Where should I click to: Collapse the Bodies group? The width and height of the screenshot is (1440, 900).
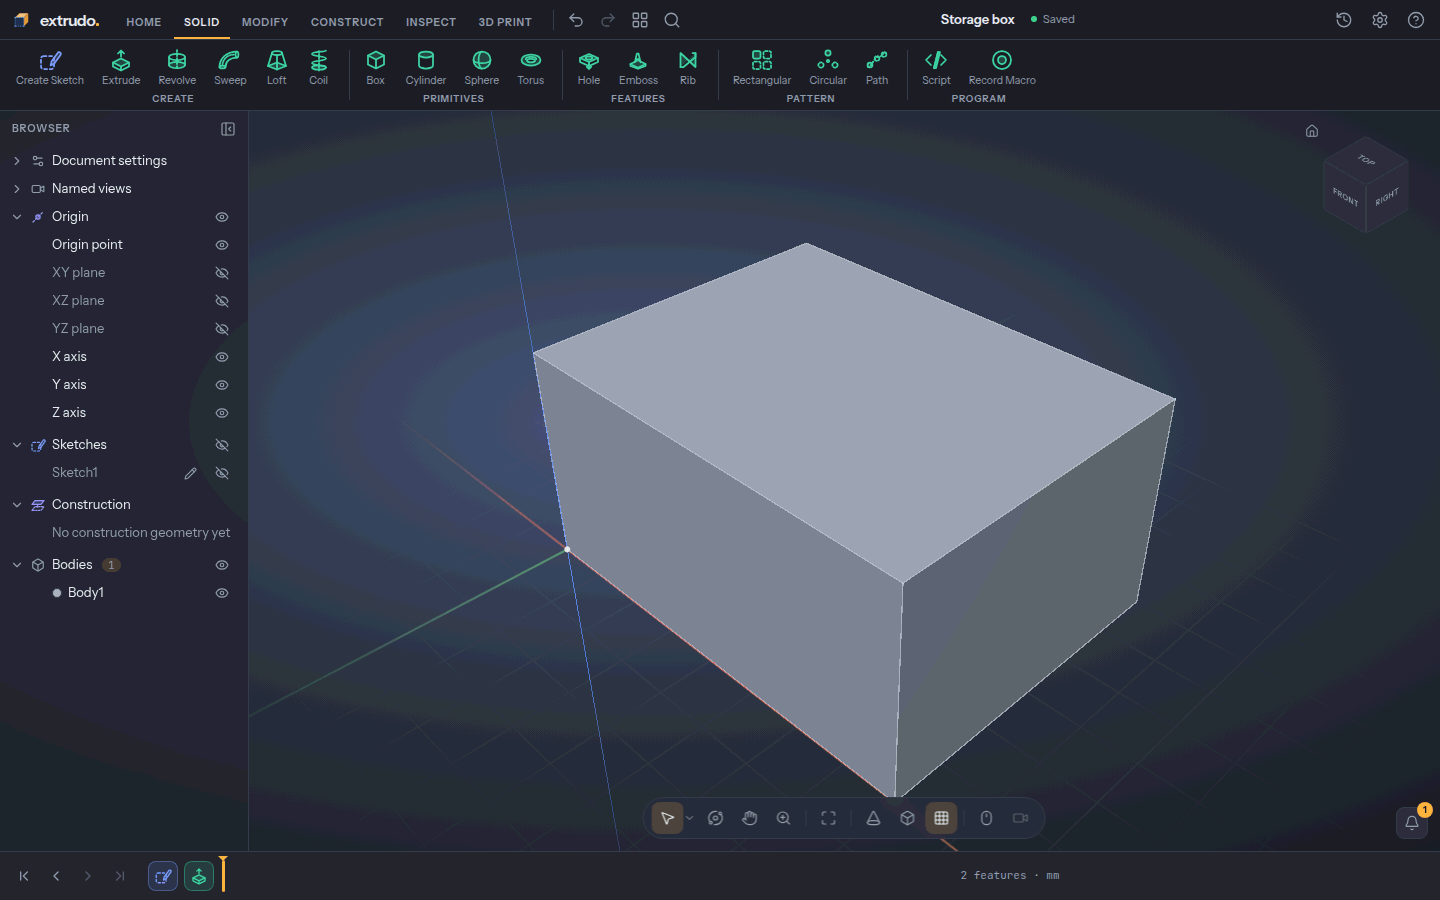pyautogui.click(x=17, y=565)
